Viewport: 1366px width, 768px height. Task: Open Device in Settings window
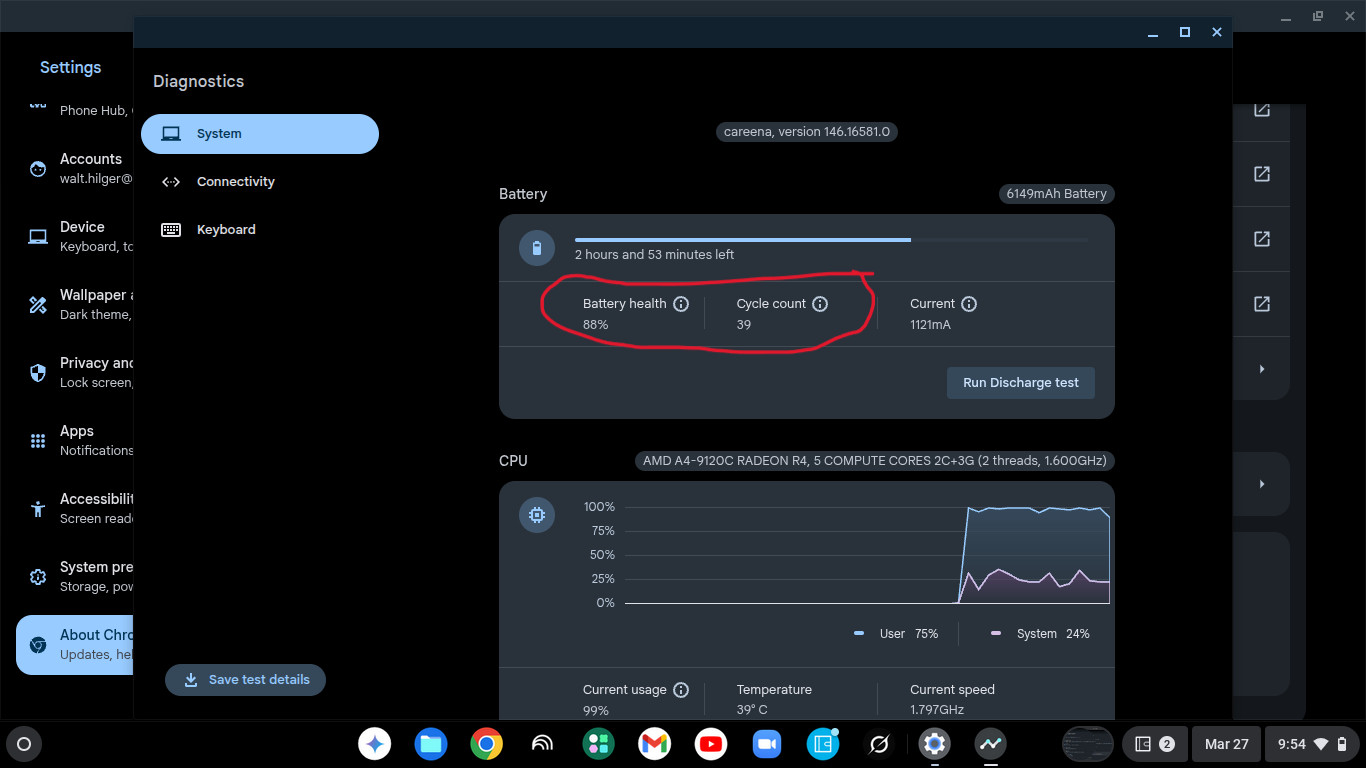75,237
